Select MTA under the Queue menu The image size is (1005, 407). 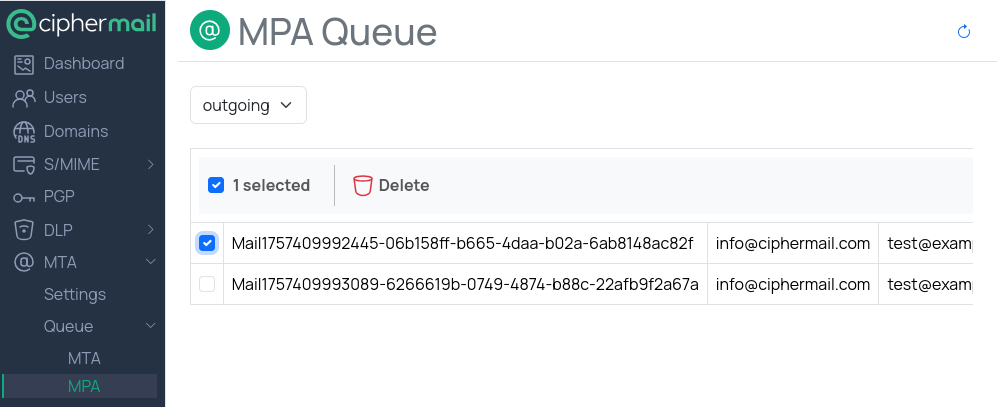(x=84, y=358)
